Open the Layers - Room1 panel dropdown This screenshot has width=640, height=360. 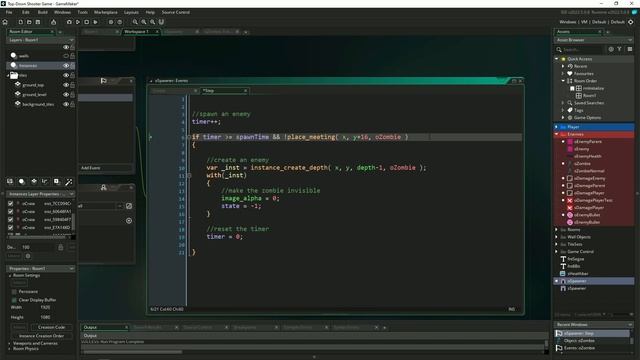[71, 40]
